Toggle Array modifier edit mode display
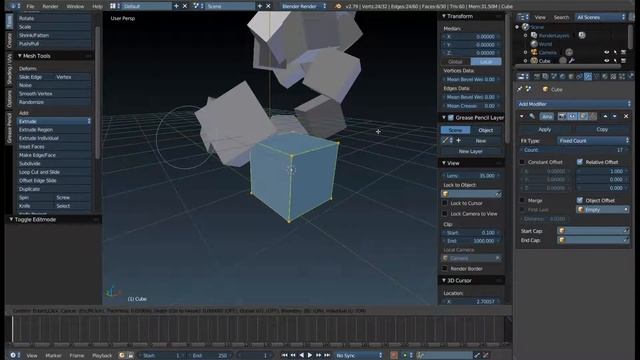Screen dimensions: 640x360 (x=583, y=116)
